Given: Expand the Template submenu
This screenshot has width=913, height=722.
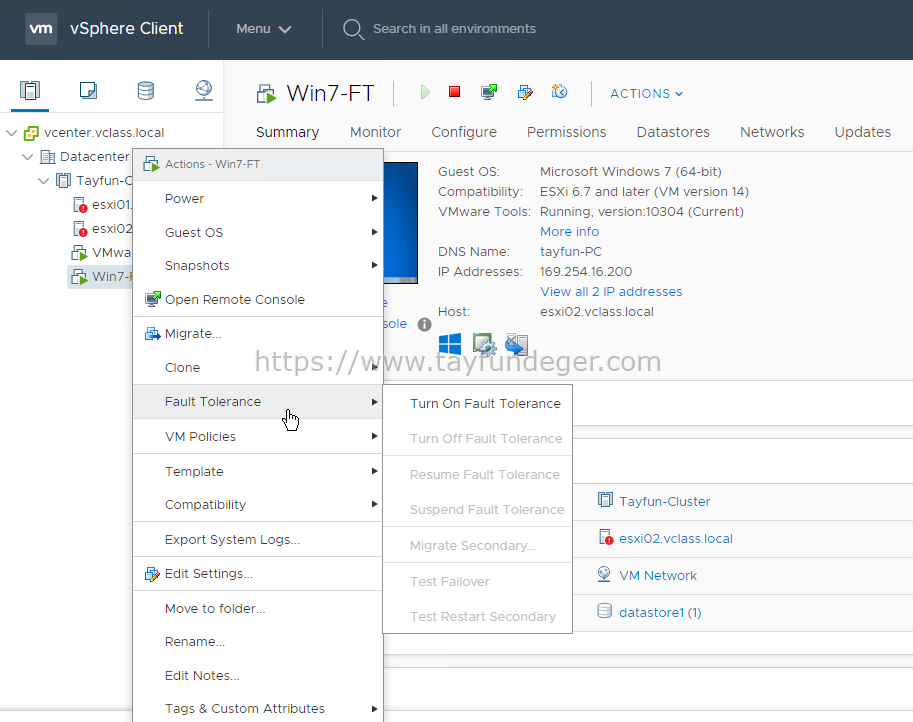Looking at the screenshot, I should 258,472.
